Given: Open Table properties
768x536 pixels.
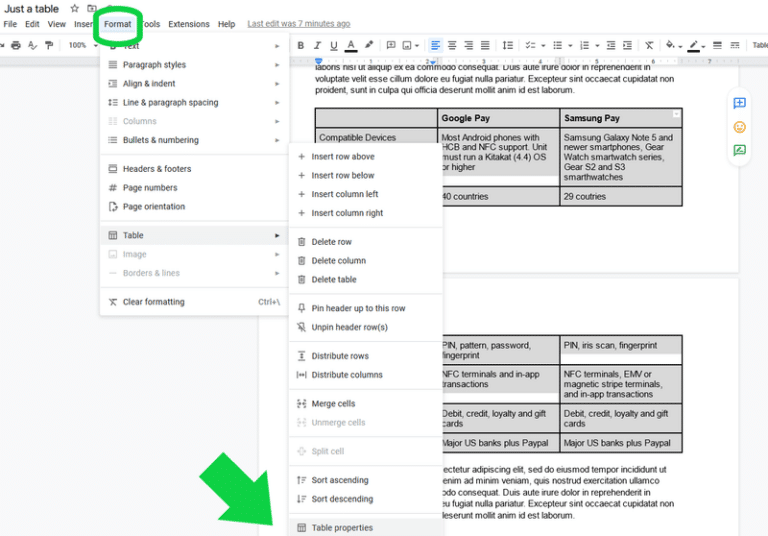Looking at the screenshot, I should pyautogui.click(x=366, y=528).
